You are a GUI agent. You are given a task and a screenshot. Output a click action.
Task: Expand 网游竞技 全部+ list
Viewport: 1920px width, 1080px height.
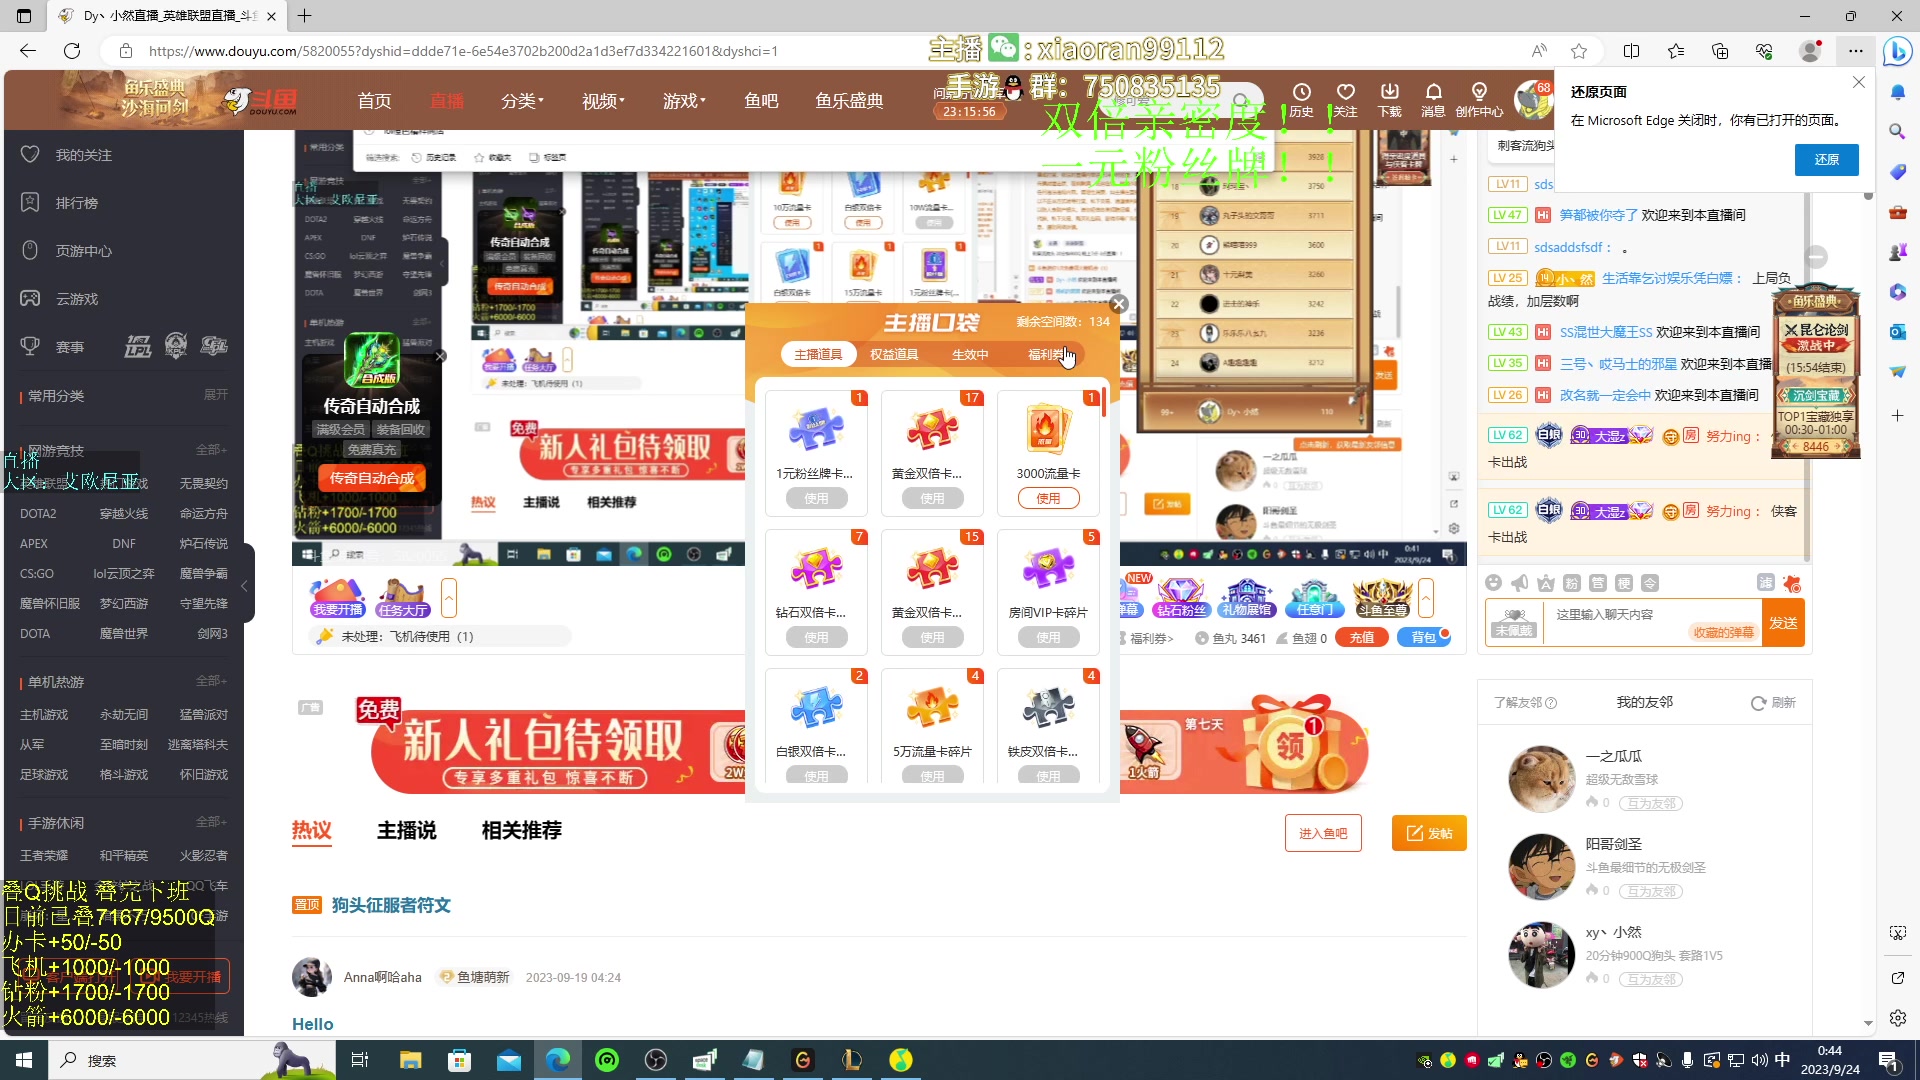211,450
